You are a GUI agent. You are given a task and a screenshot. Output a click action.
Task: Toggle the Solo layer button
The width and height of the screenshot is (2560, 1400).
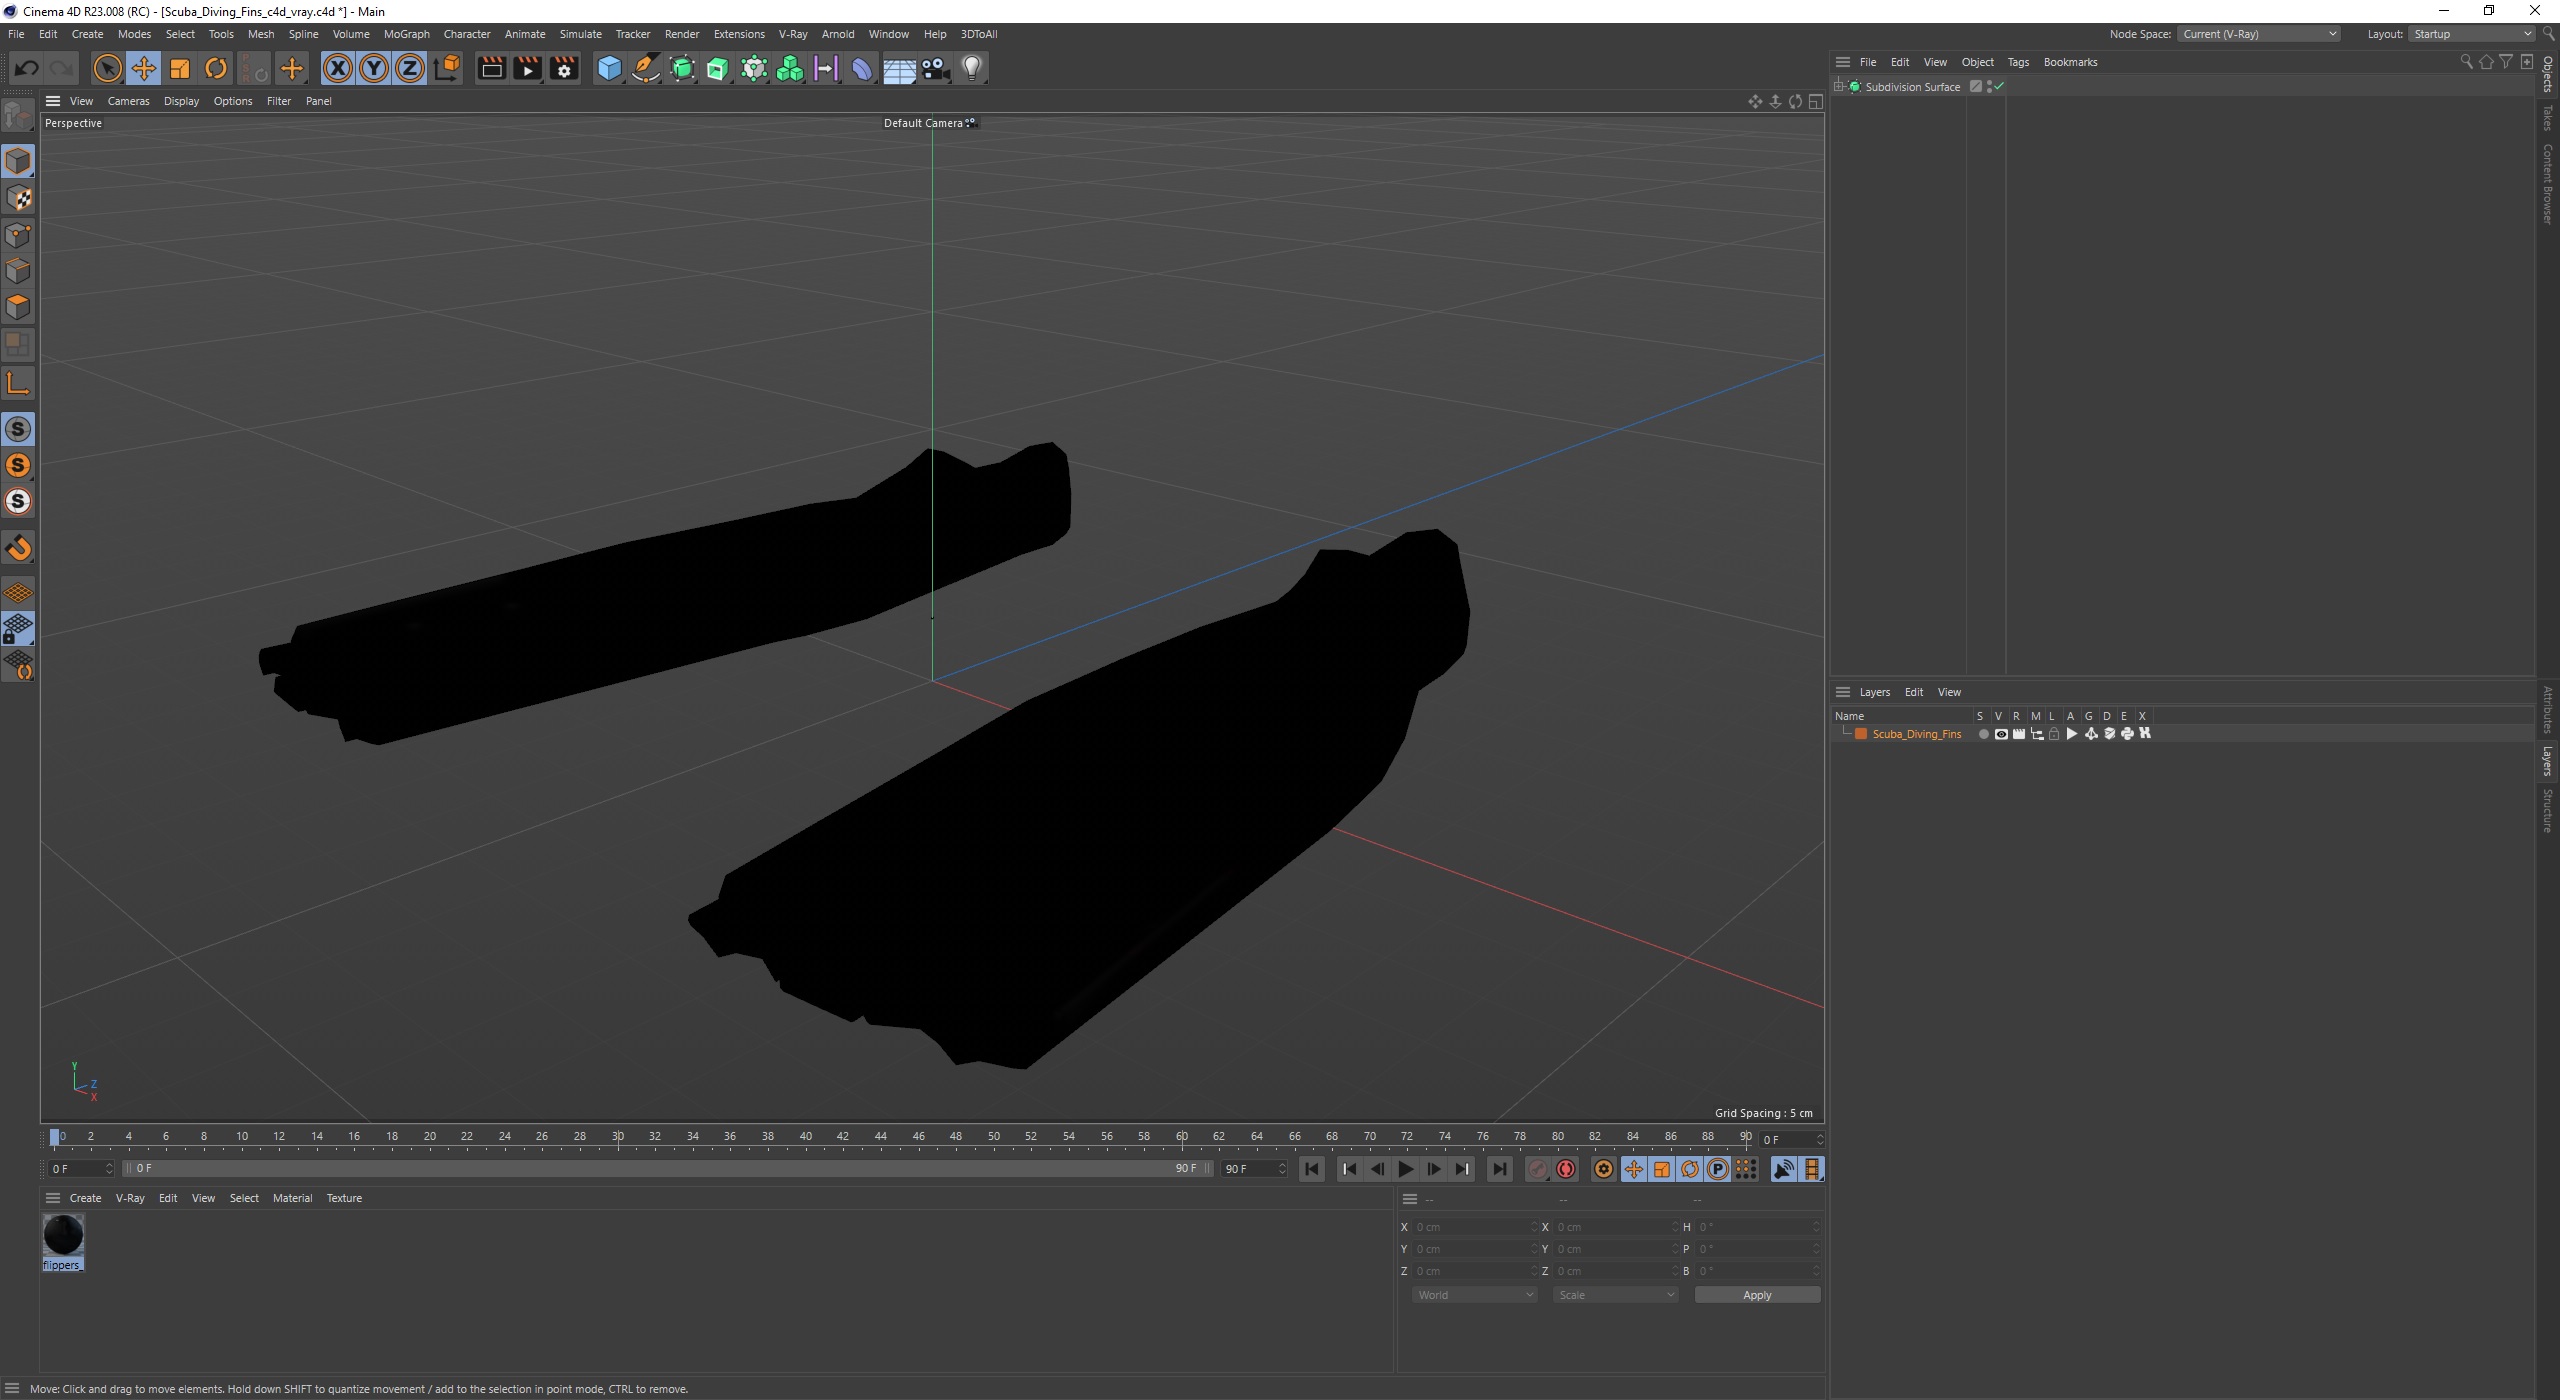tap(1981, 733)
